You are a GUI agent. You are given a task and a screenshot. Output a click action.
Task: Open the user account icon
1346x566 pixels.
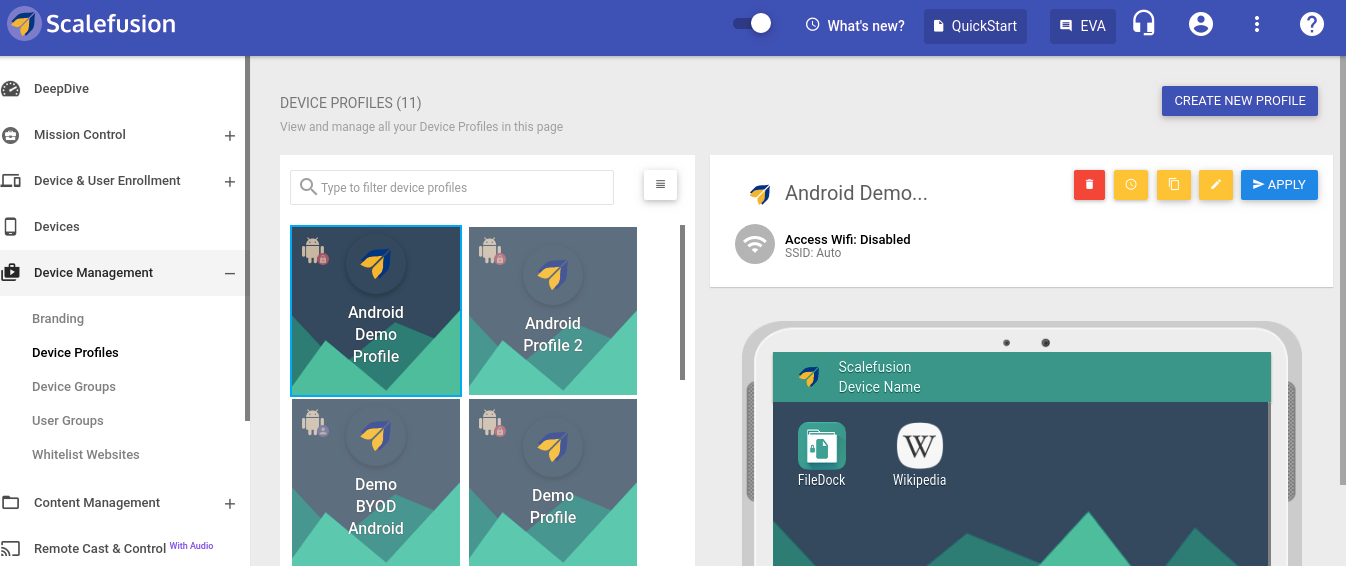coord(1201,25)
